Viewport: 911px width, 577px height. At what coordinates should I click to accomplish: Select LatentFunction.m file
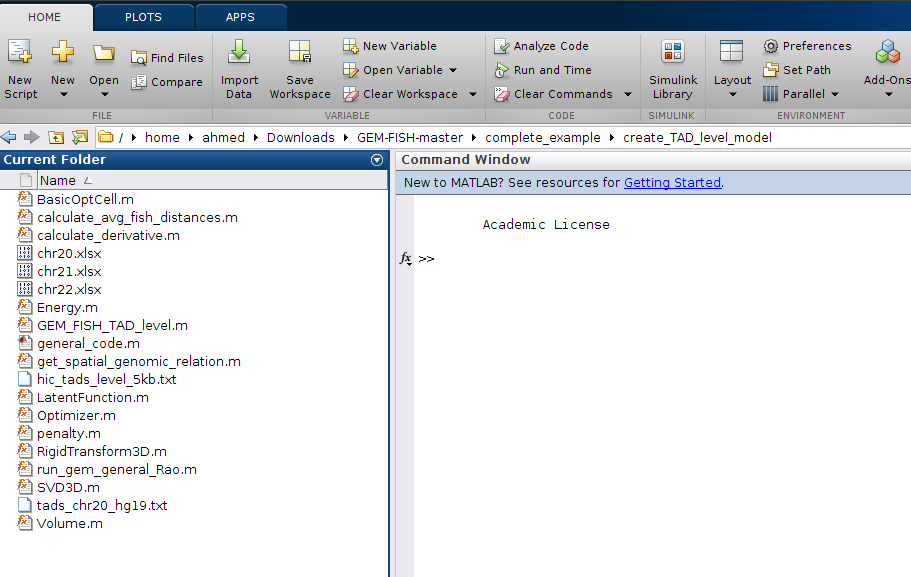pyautogui.click(x=93, y=397)
